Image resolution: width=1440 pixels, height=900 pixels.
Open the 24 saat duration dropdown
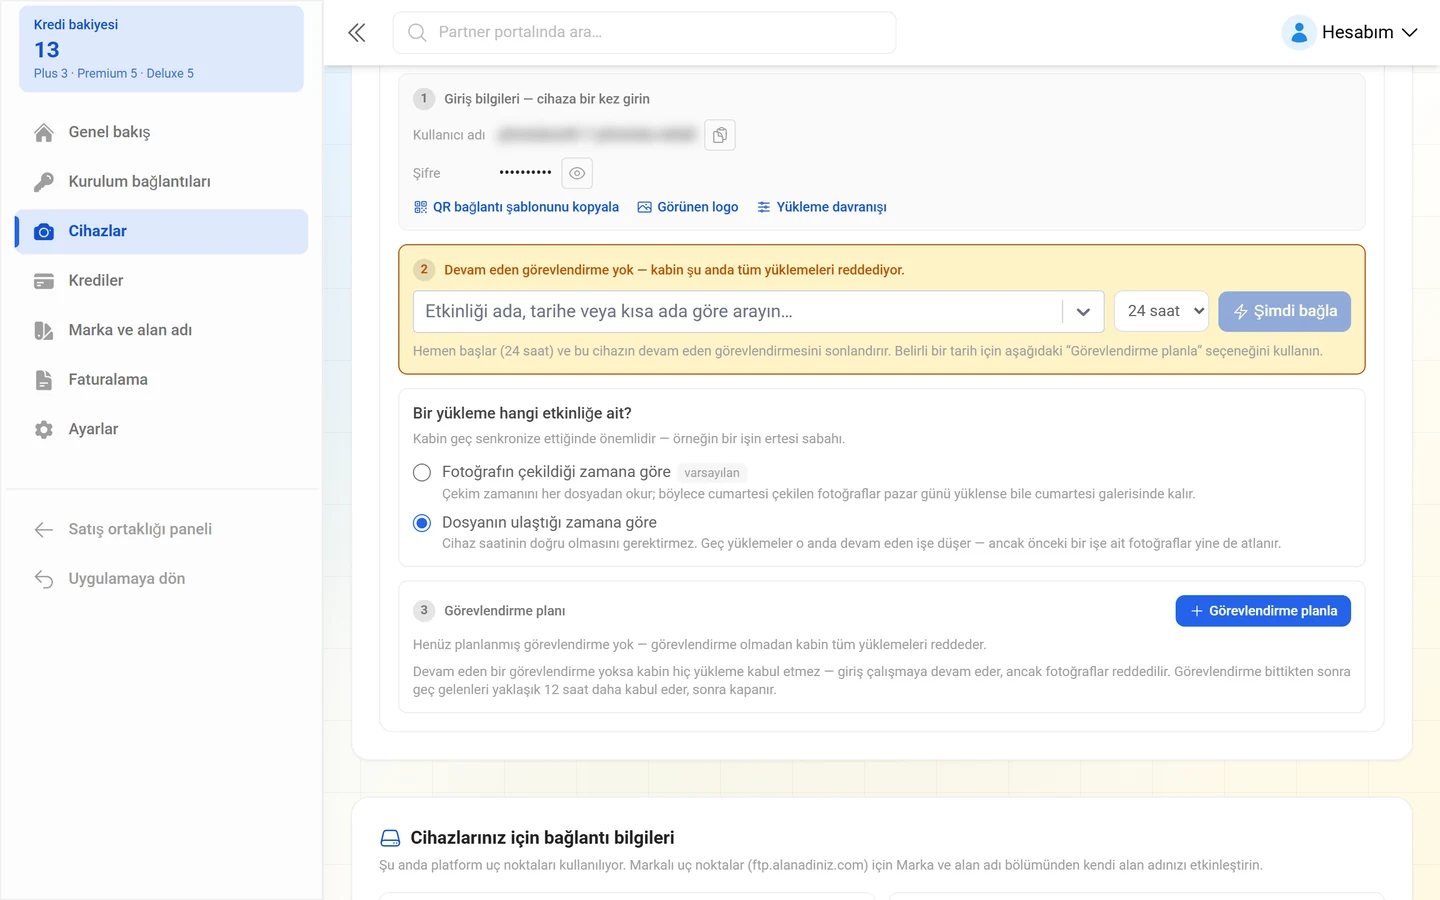pyautogui.click(x=1162, y=312)
